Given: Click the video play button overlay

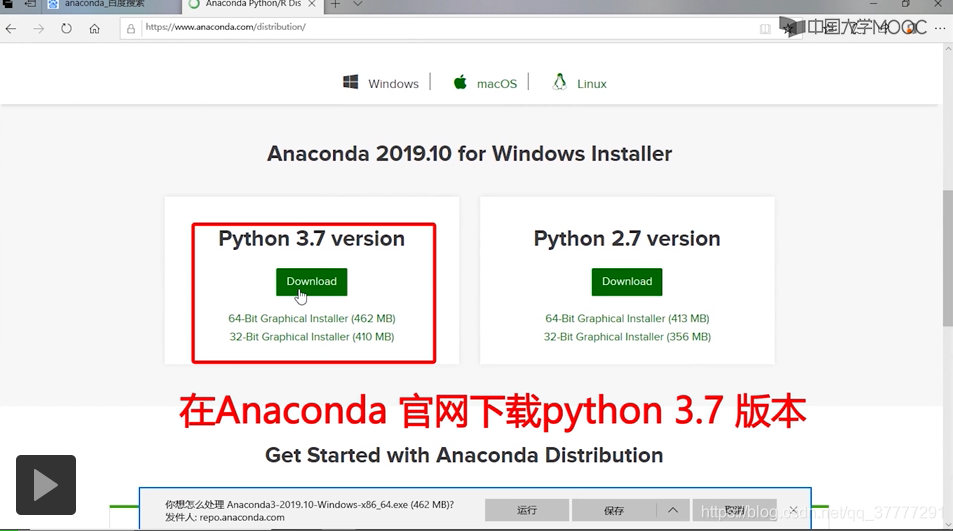Looking at the screenshot, I should click(x=46, y=485).
